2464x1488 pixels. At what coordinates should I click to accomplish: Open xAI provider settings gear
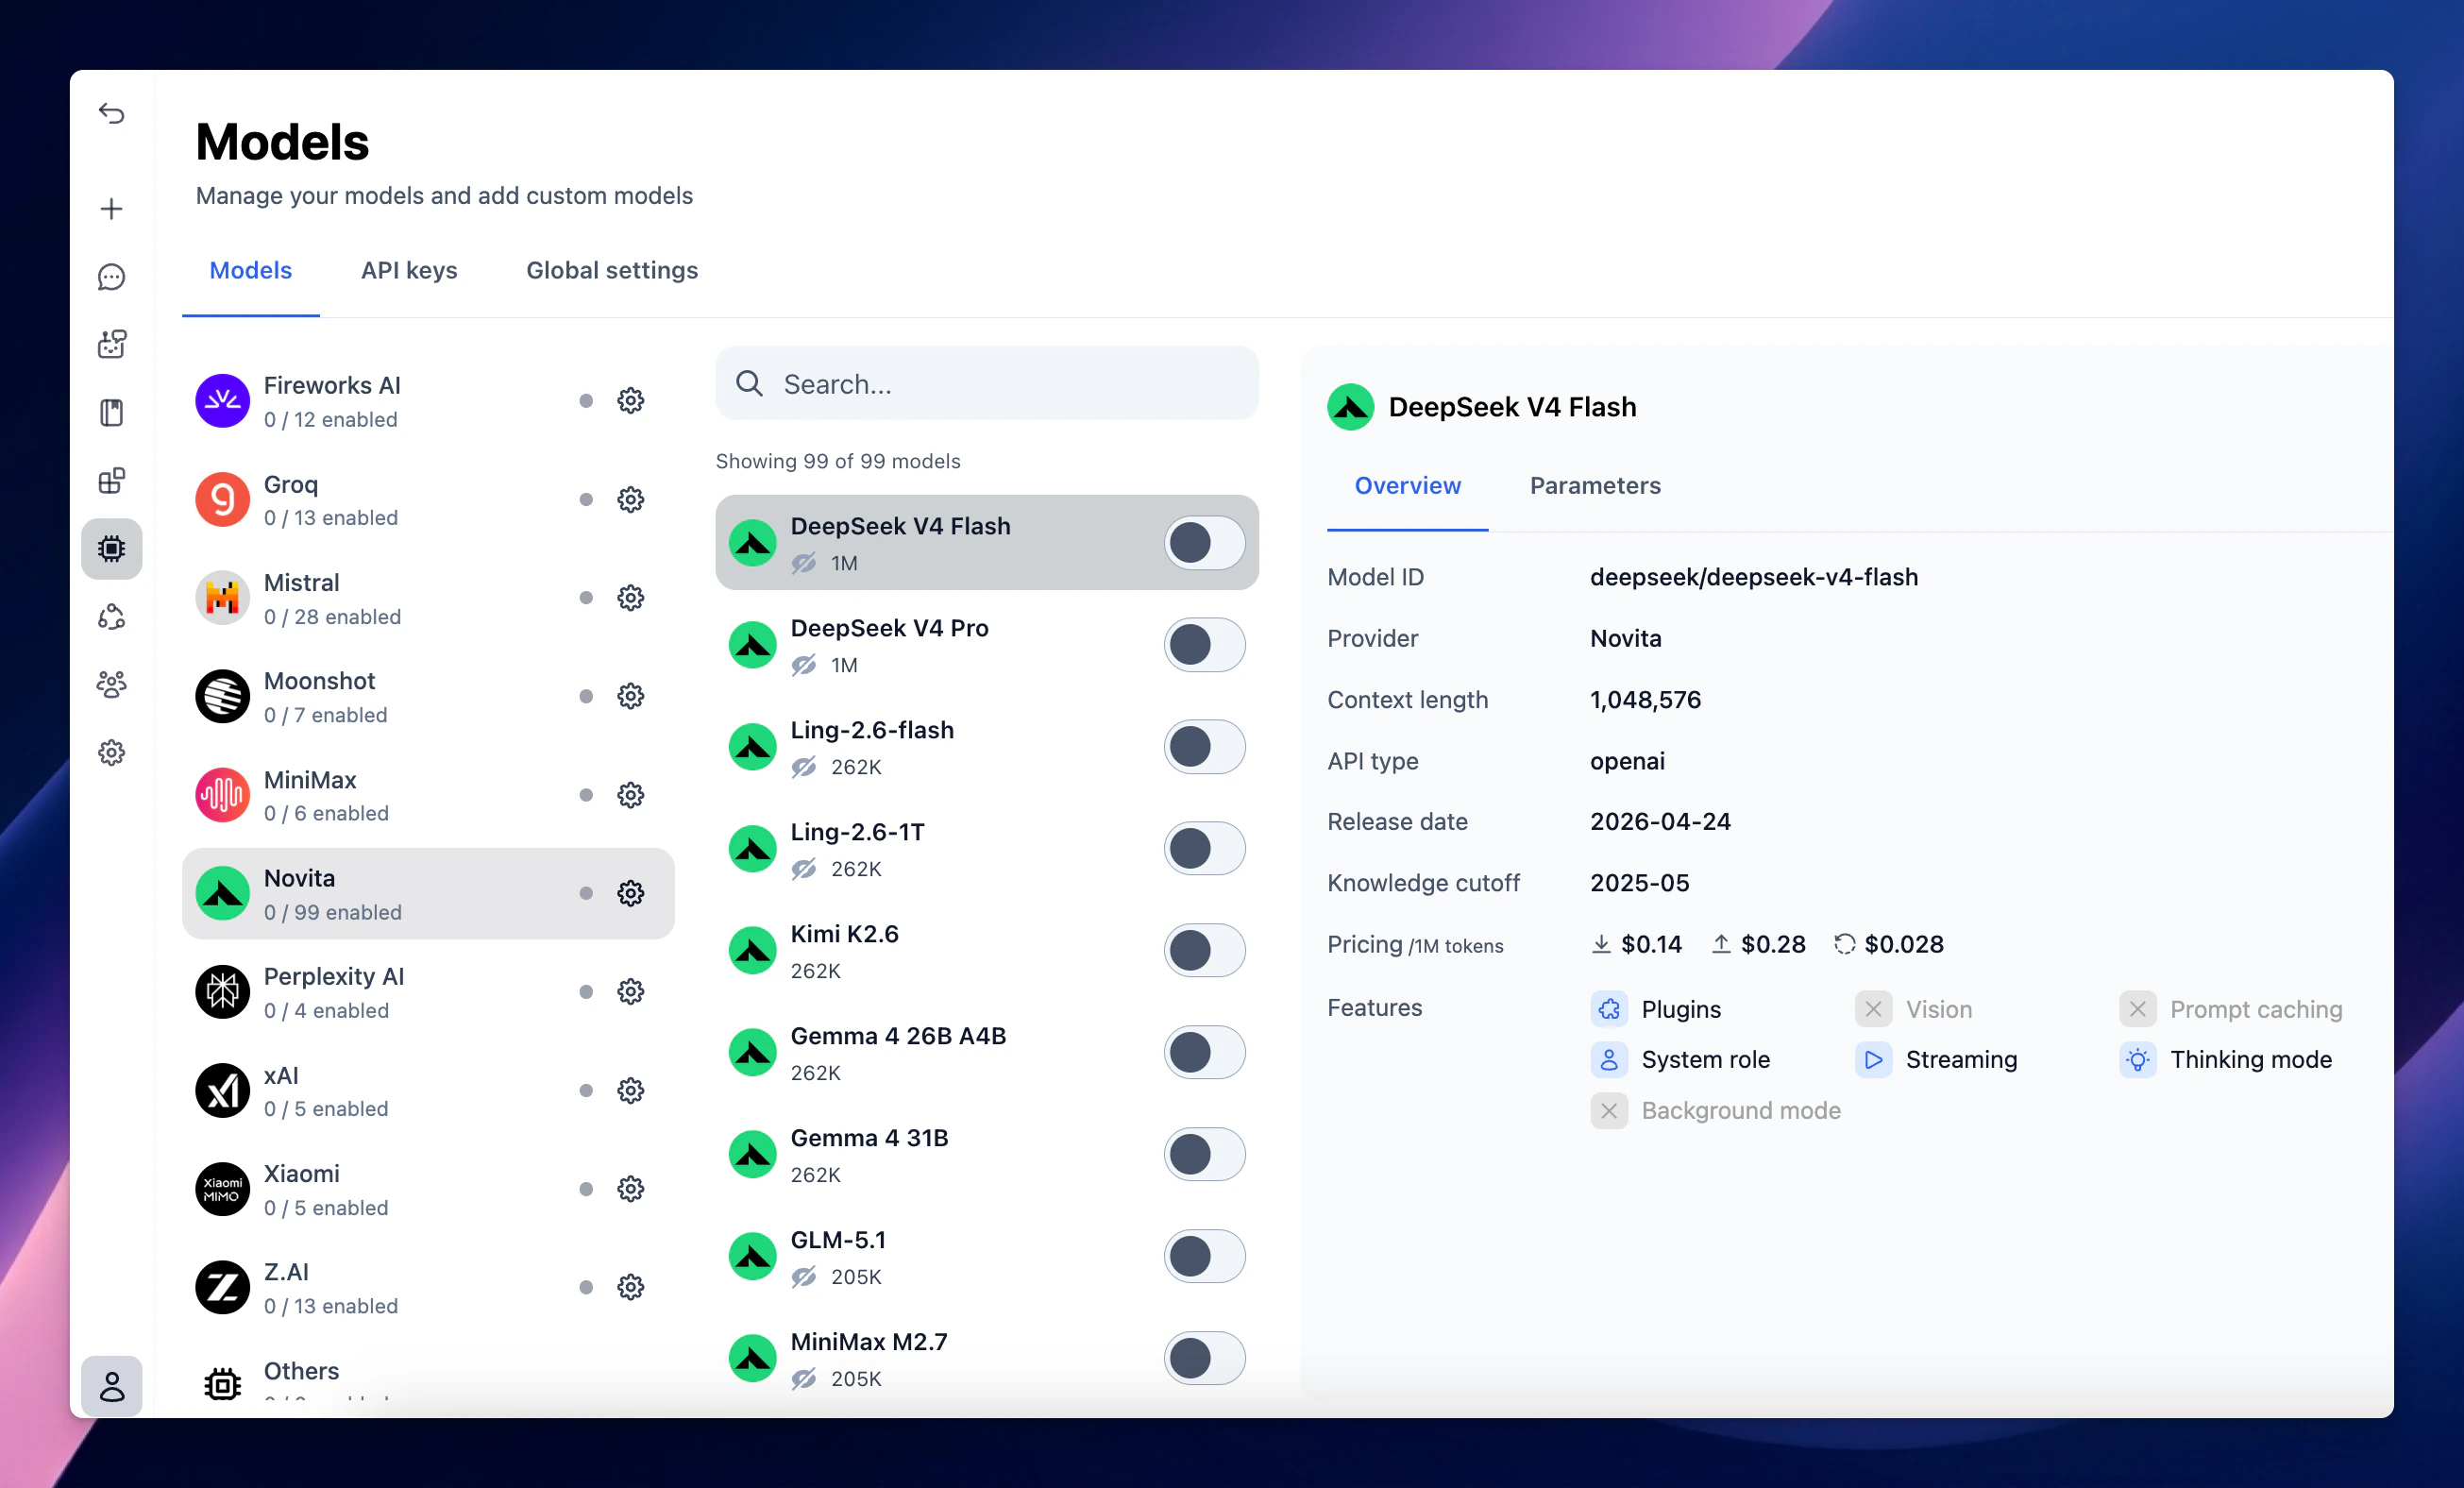[630, 1090]
